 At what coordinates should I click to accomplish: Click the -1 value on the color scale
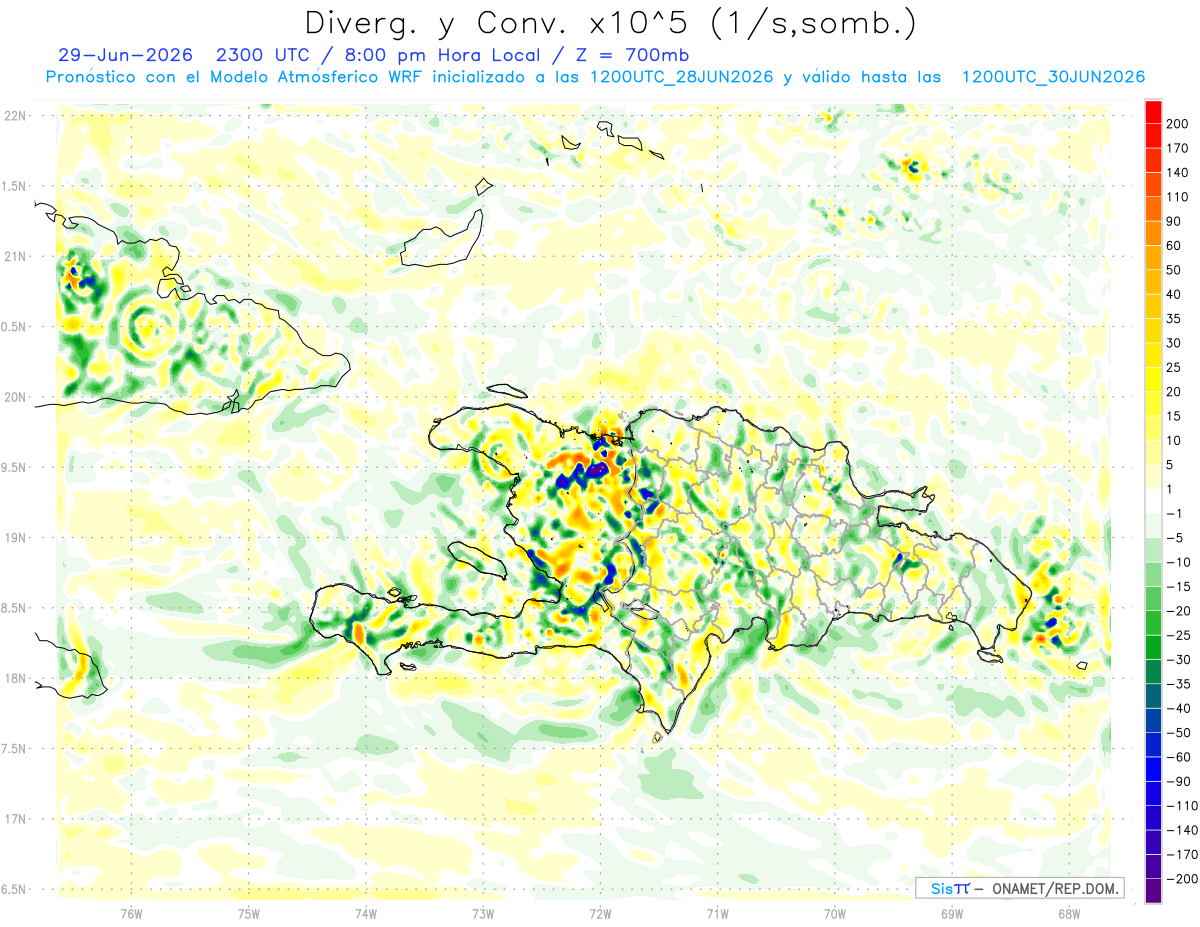point(1175,513)
